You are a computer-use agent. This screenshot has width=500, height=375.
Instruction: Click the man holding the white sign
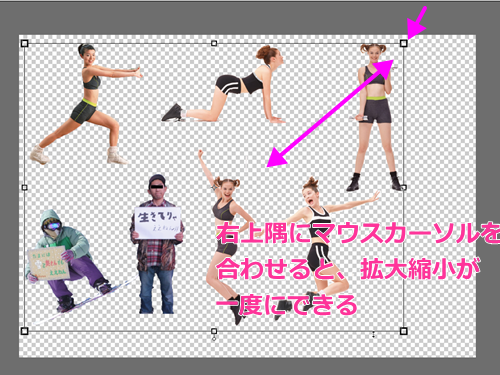point(157,244)
